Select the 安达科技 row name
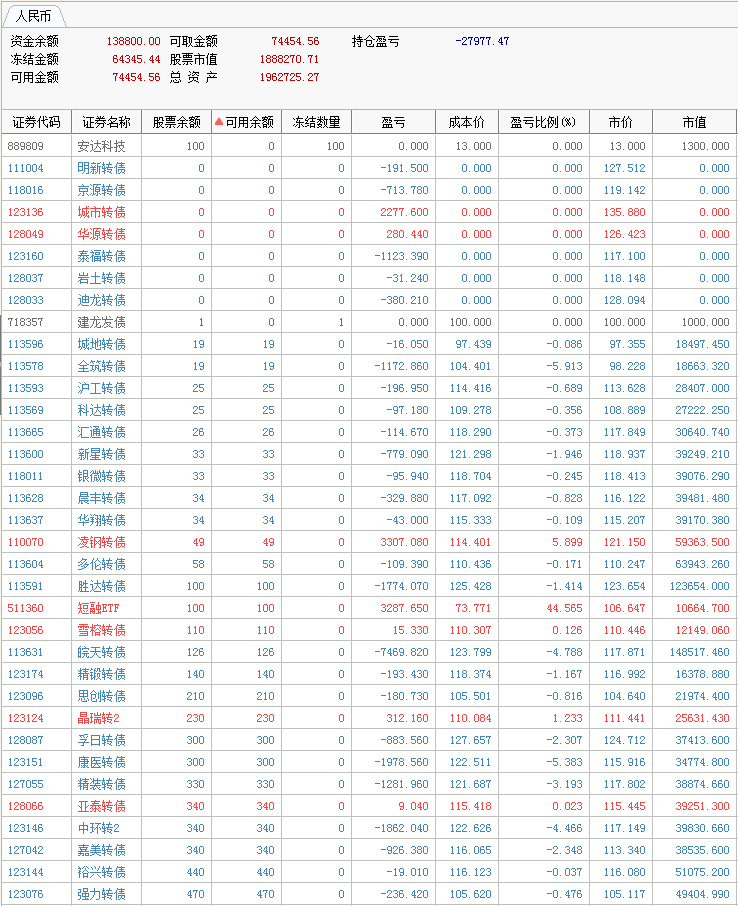 [x=101, y=146]
